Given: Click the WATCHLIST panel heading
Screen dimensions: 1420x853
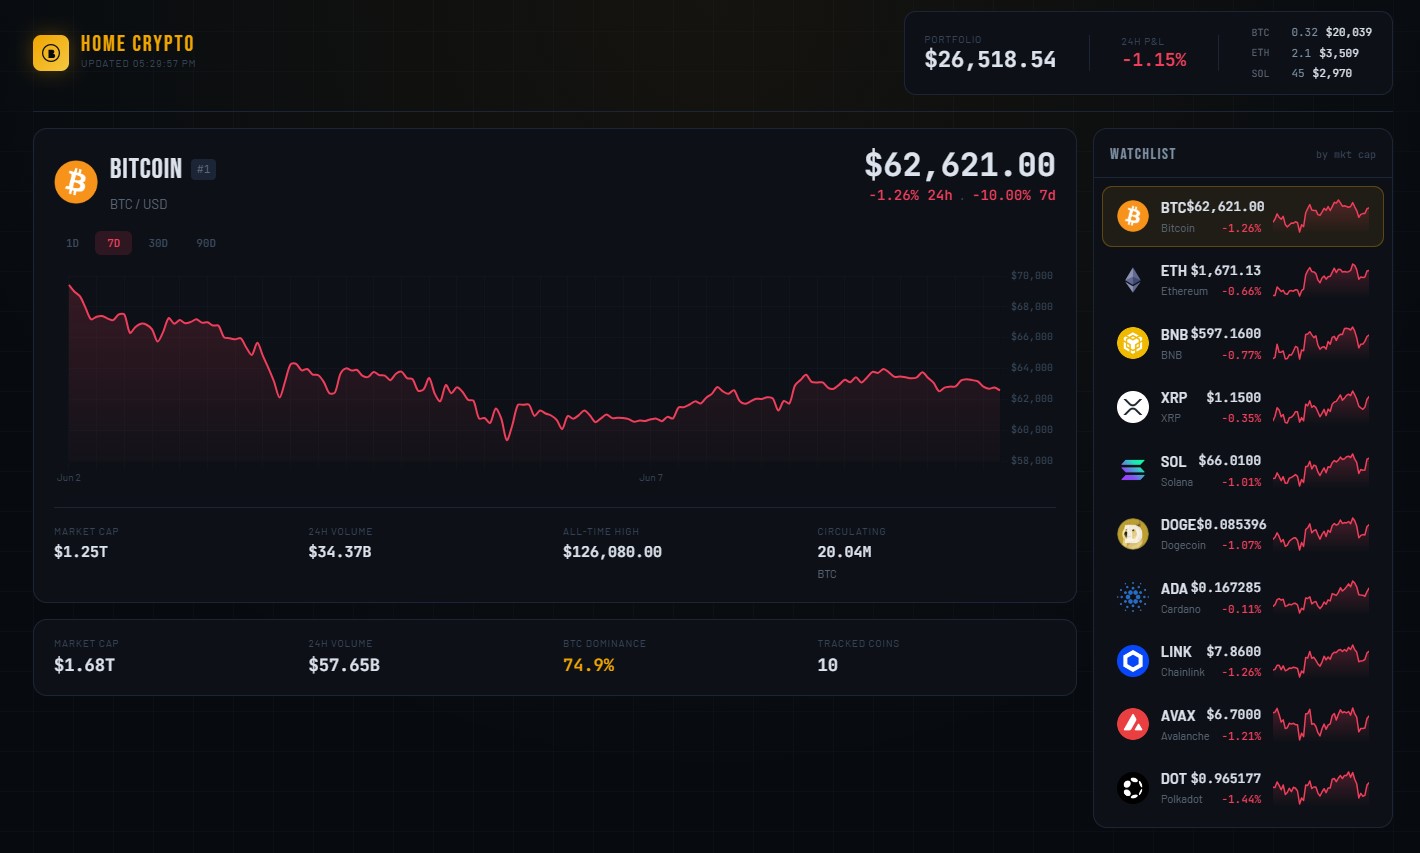Looking at the screenshot, I should tap(1143, 154).
